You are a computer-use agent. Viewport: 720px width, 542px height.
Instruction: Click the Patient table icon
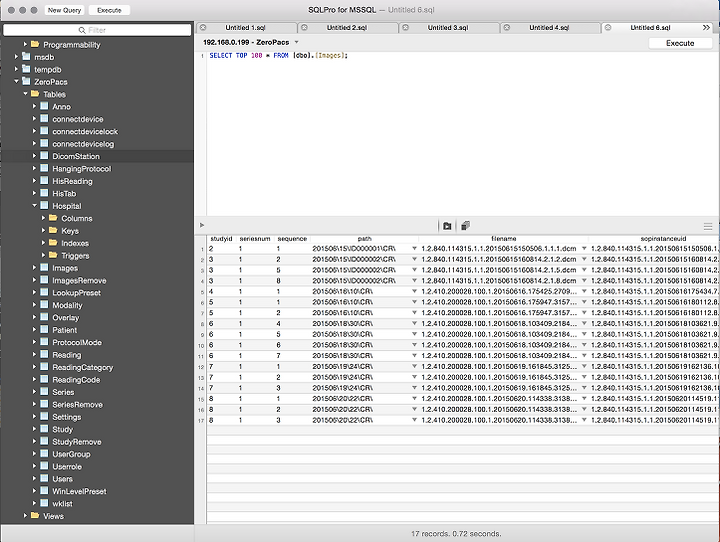pos(45,329)
